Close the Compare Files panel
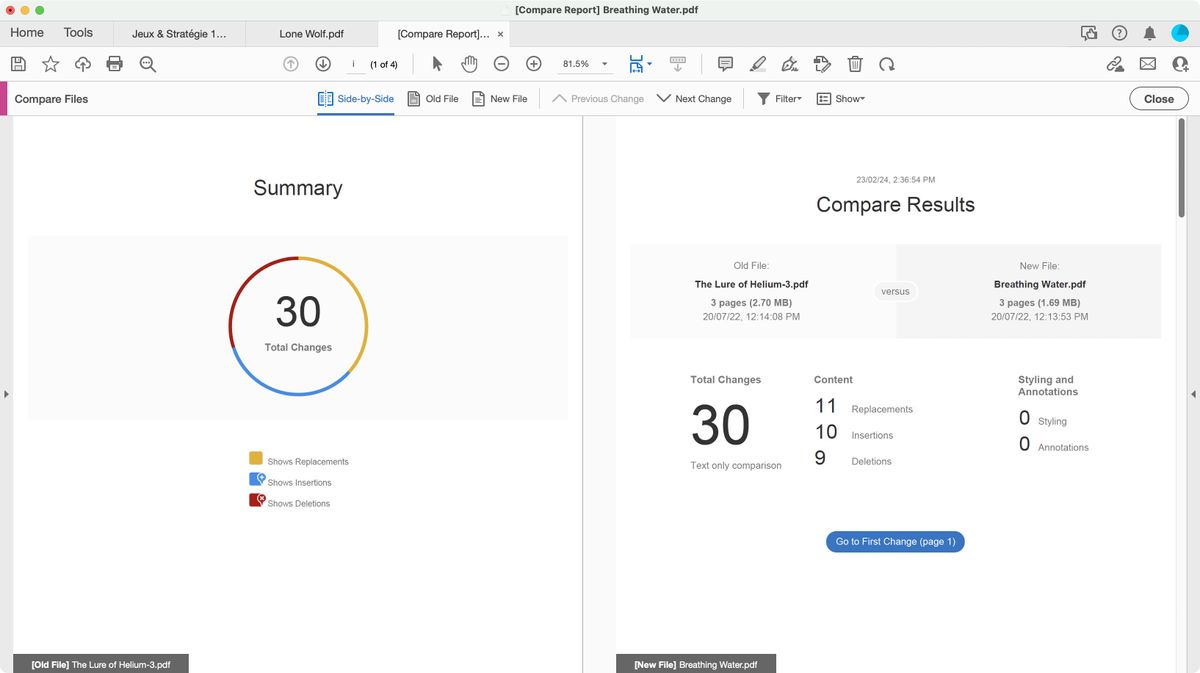This screenshot has height=673, width=1200. (1158, 98)
